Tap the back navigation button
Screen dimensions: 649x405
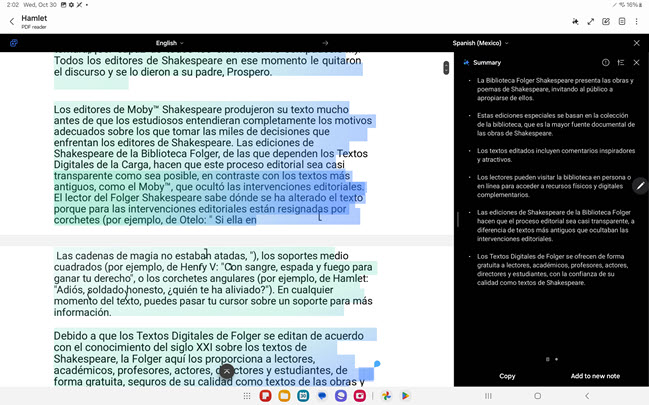click(587, 396)
